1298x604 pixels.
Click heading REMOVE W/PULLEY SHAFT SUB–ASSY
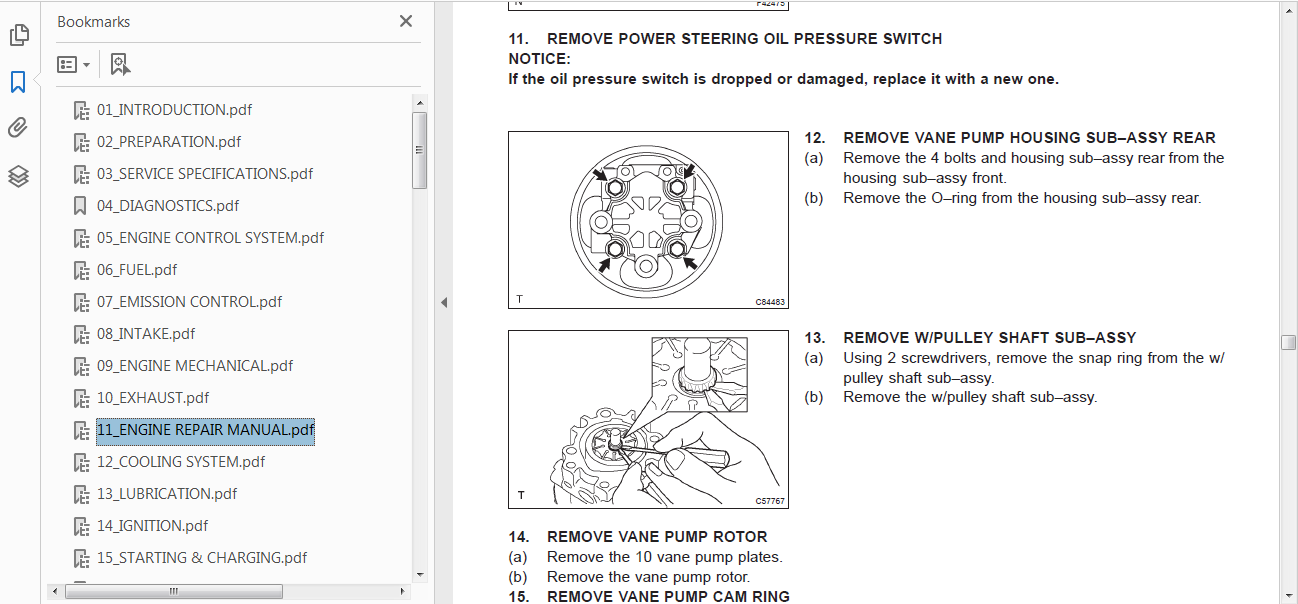pos(990,338)
